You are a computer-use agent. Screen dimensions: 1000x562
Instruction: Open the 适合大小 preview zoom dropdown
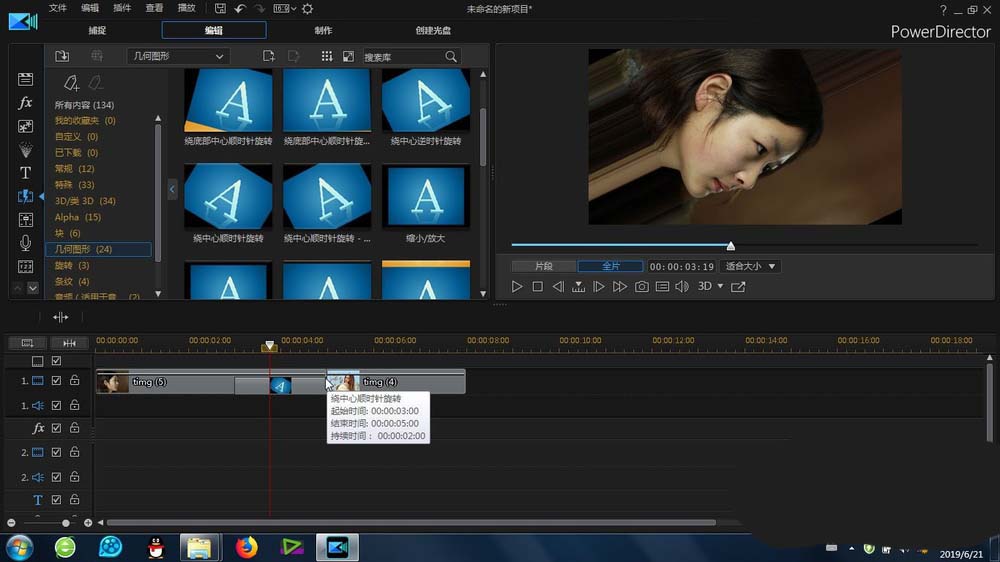click(x=752, y=267)
